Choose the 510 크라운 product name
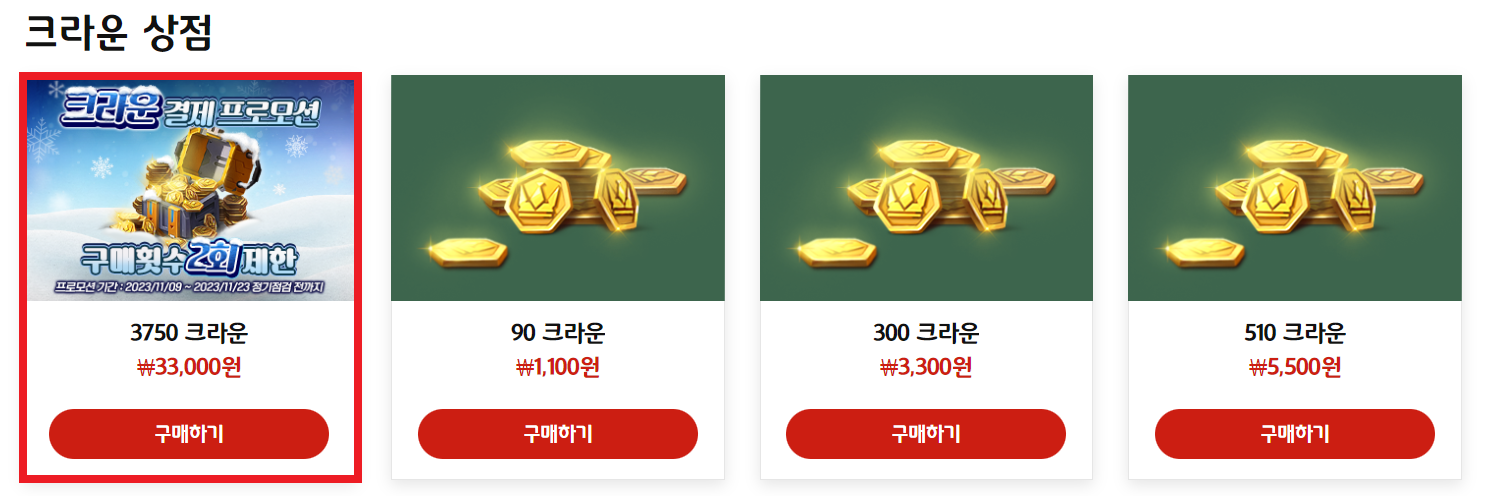Image resolution: width=1487 pixels, height=496 pixels. click(x=1295, y=333)
